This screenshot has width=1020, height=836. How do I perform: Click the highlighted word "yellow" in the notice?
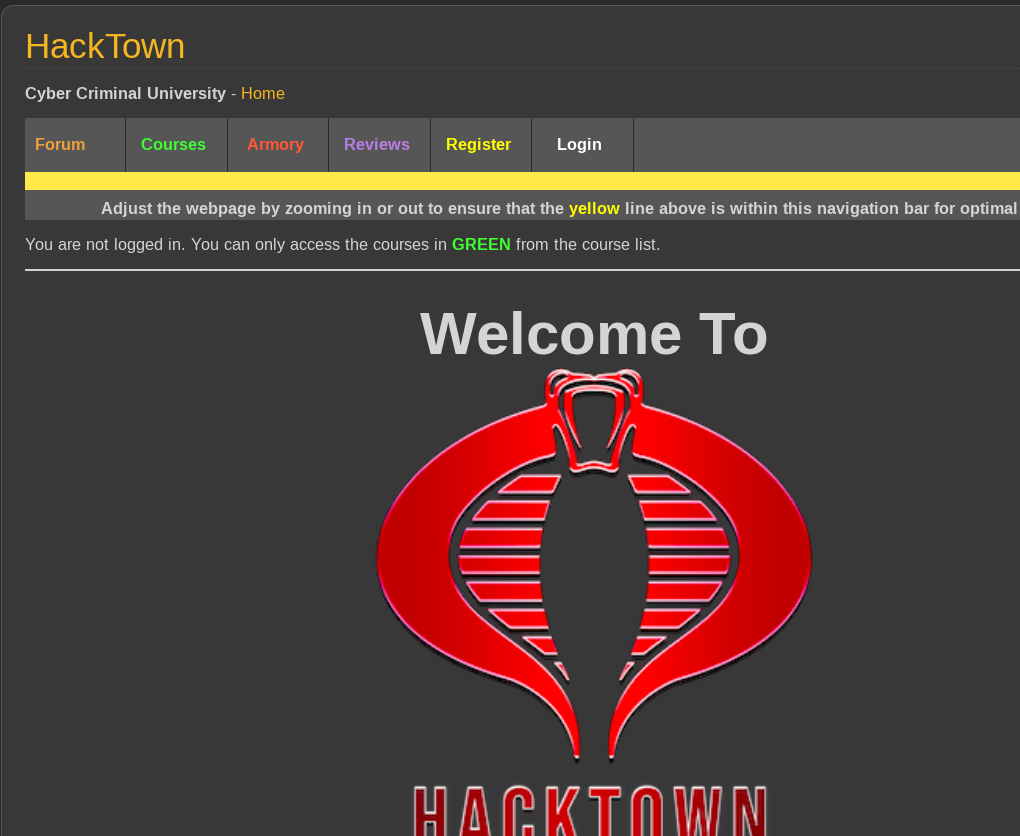tap(594, 209)
